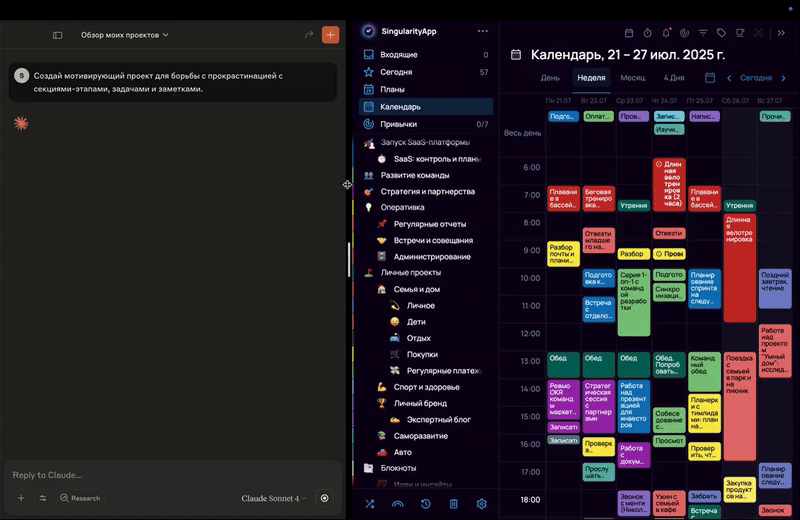The width and height of the screenshot is (800, 520).
Task: Open the timer icon in the calendar toolbar
Action: coord(647,33)
